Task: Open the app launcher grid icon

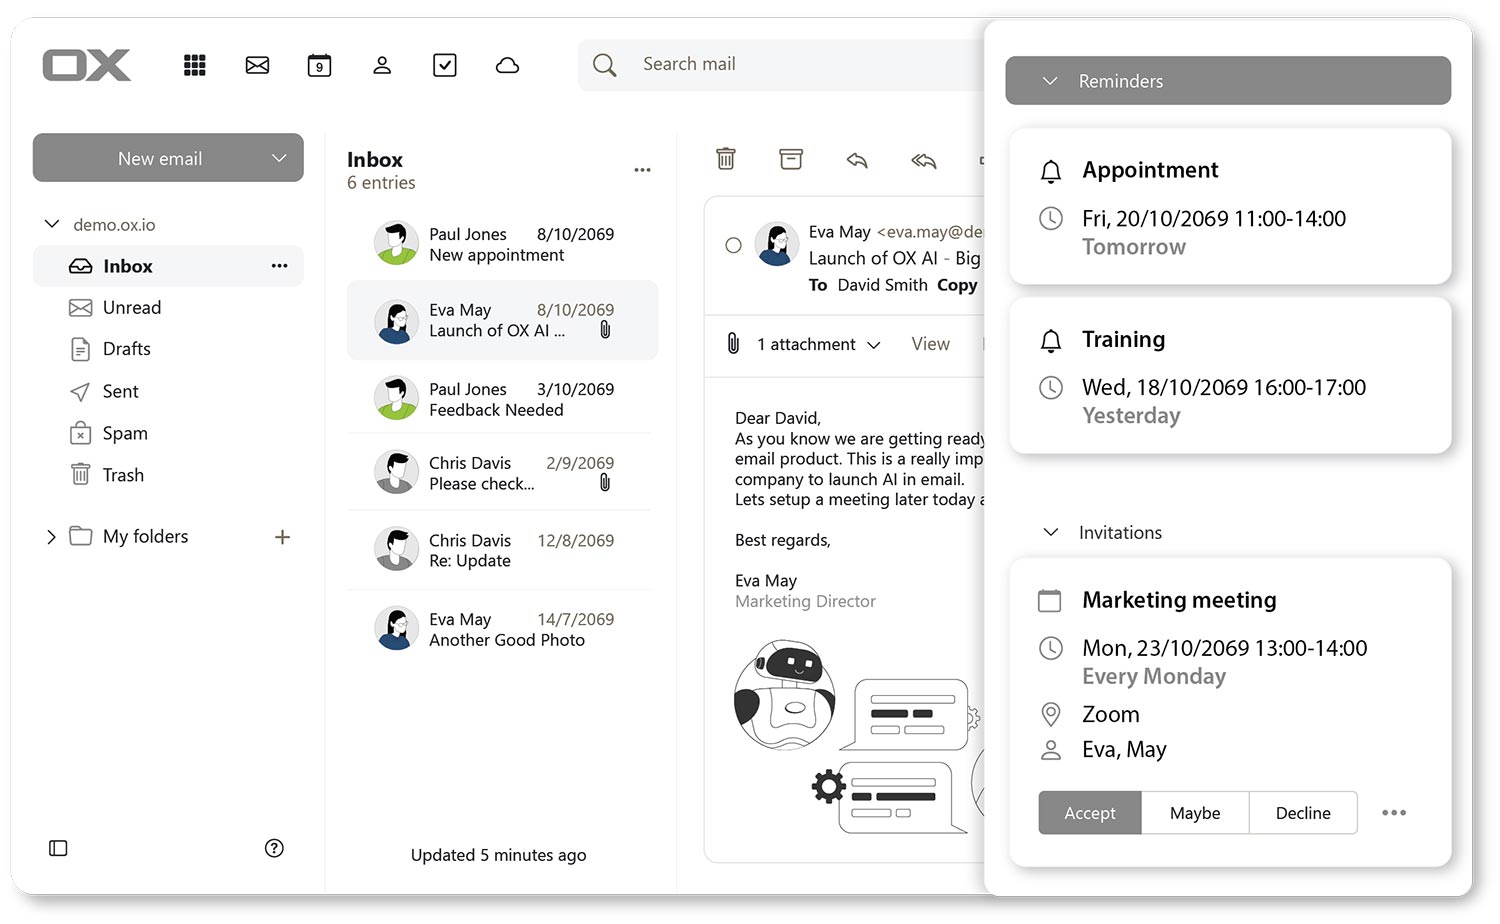Action: [195, 65]
